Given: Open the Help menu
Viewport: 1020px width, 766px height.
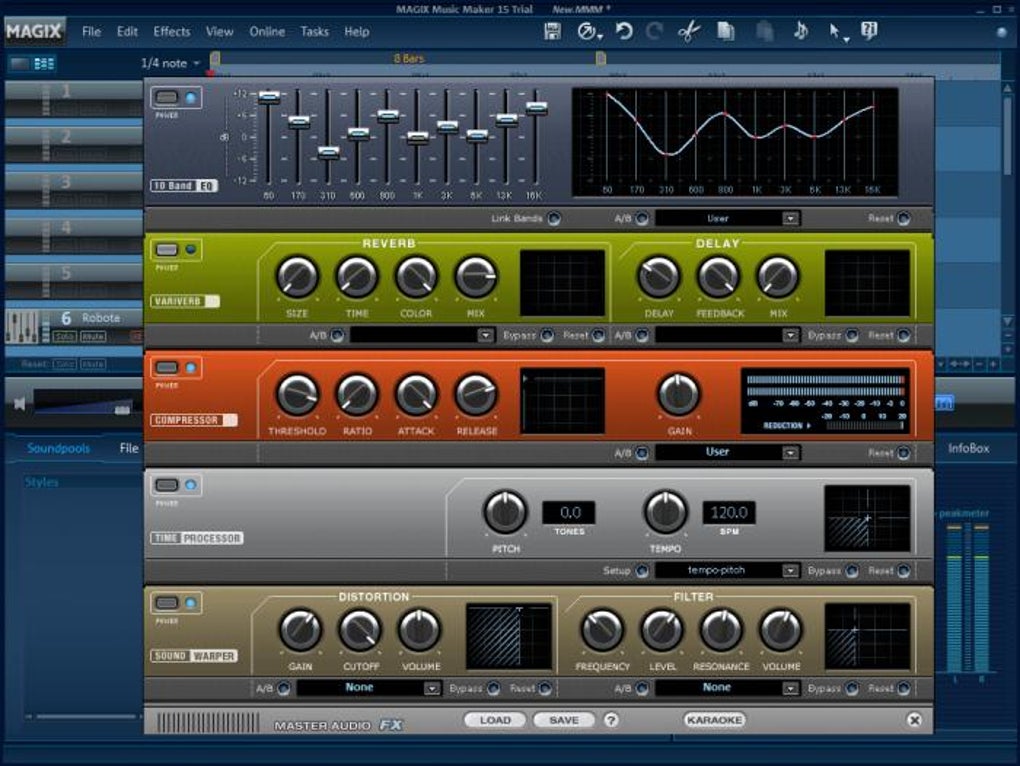Looking at the screenshot, I should (356, 31).
